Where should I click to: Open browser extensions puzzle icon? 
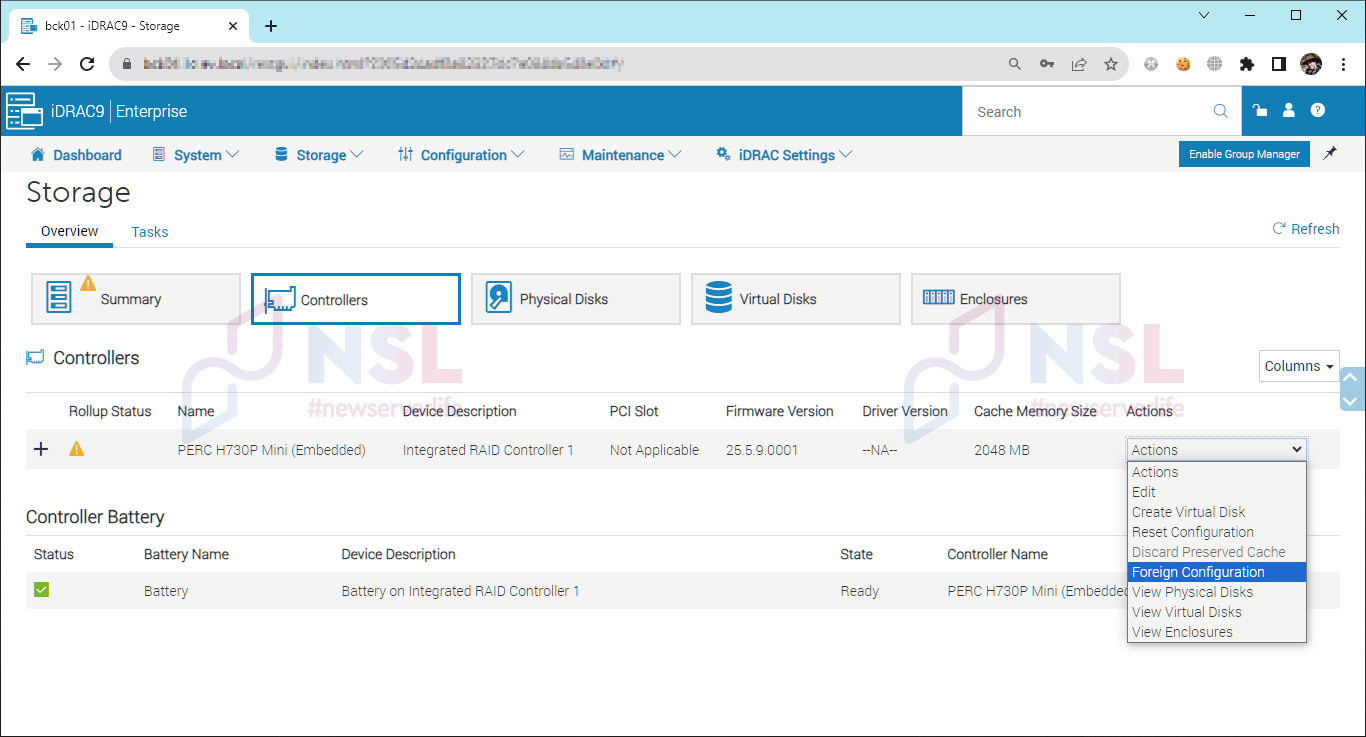pos(1246,64)
